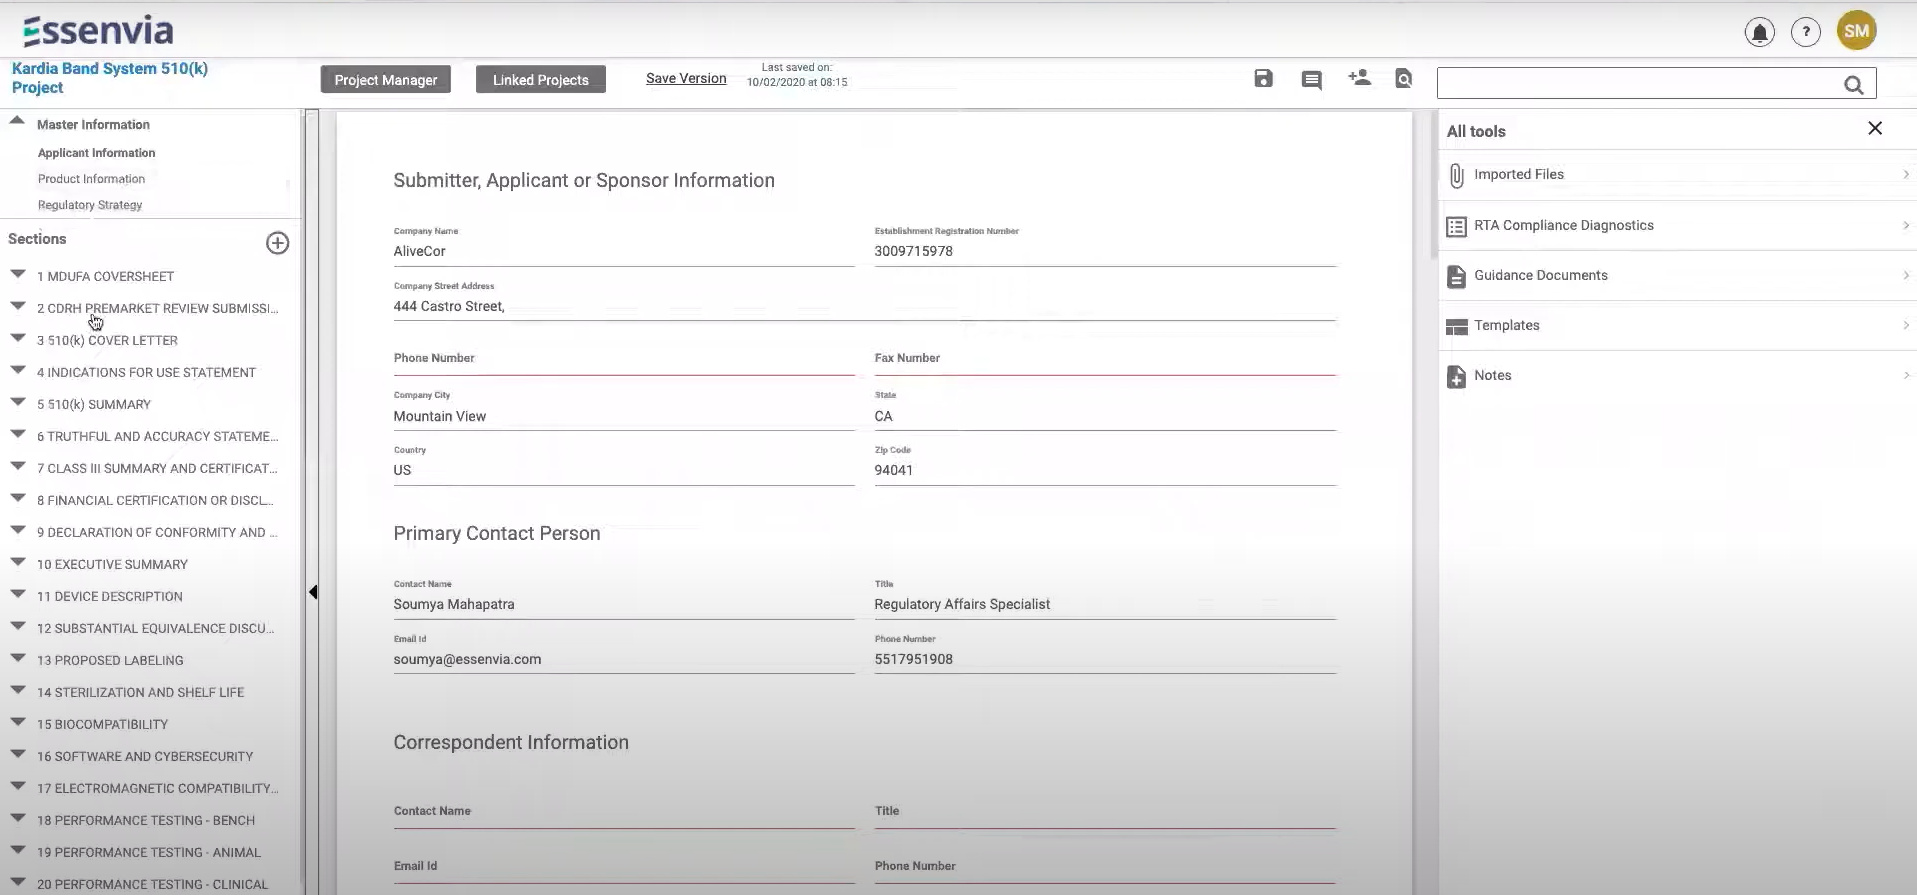Image resolution: width=1917 pixels, height=895 pixels.
Task: Open Imported Files in All tools
Action: pyautogui.click(x=1676, y=175)
